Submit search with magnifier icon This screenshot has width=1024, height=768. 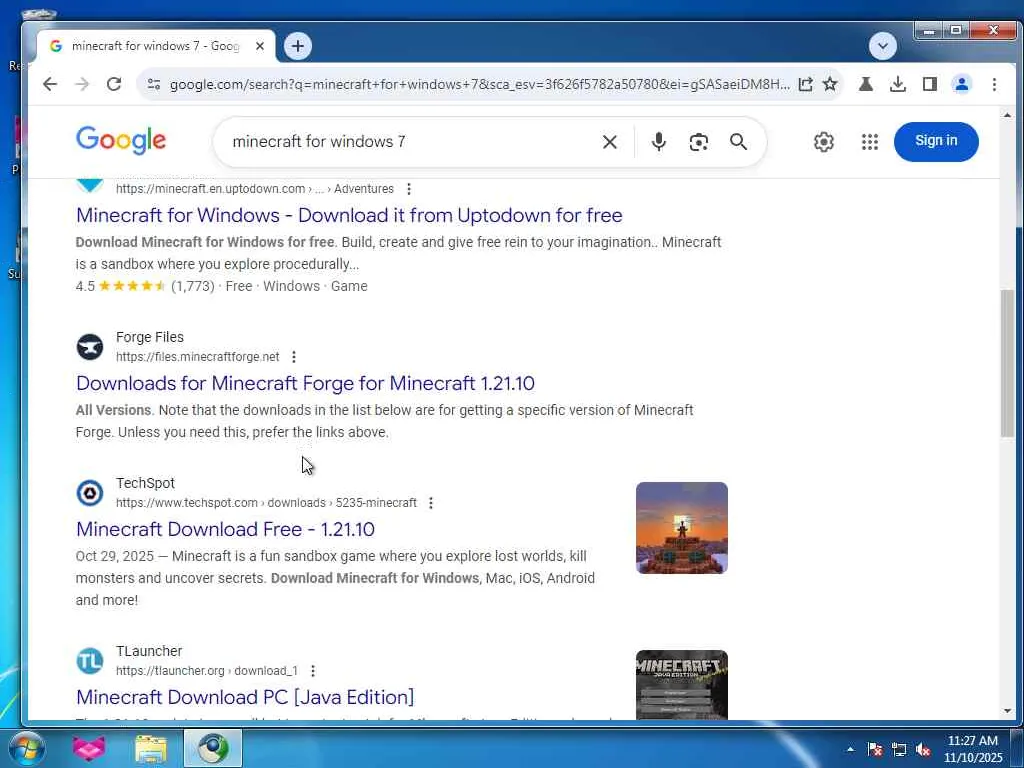(739, 142)
